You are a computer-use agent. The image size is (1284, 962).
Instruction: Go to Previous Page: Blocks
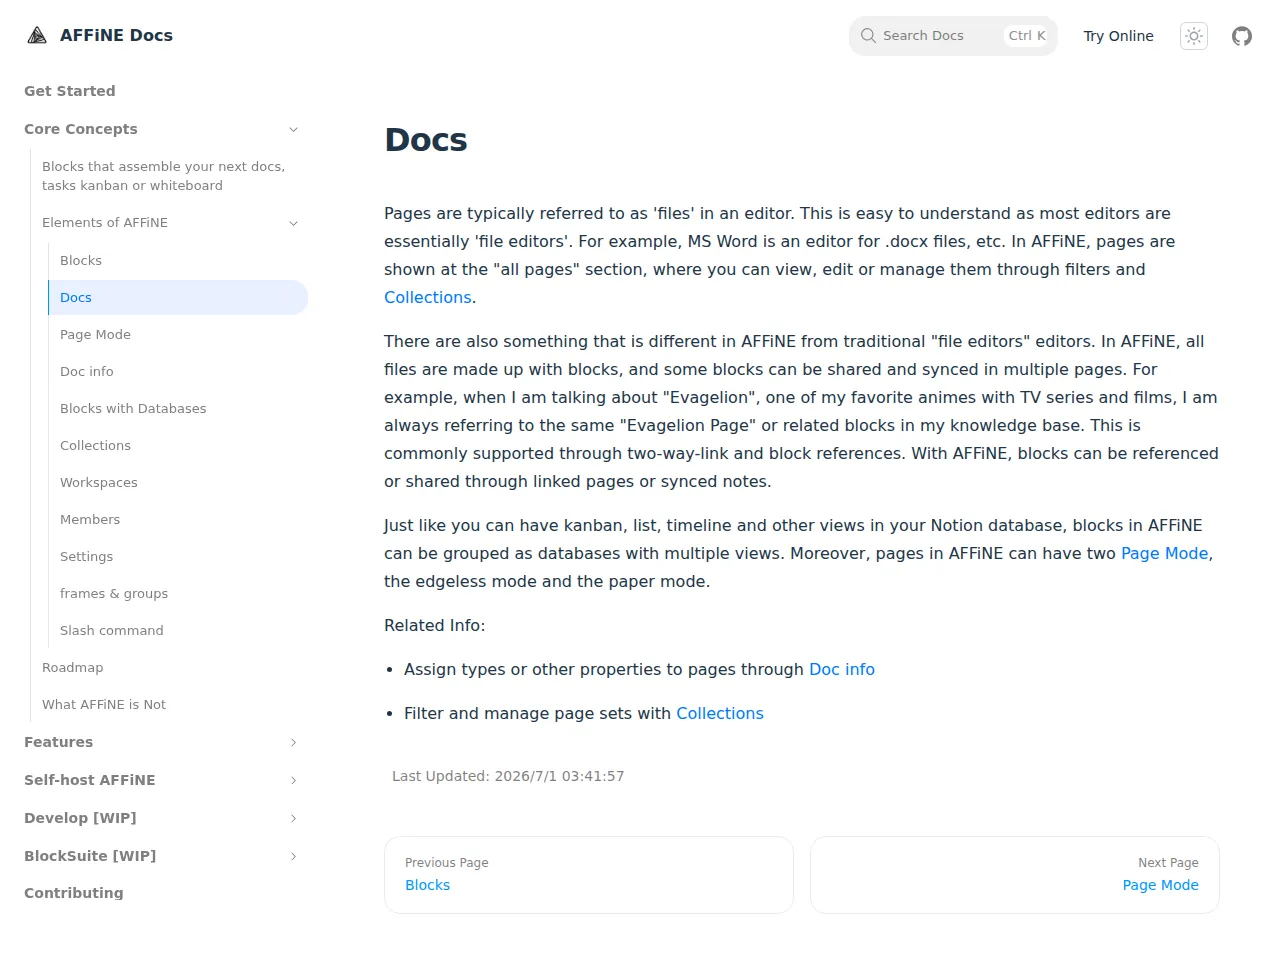(x=589, y=875)
